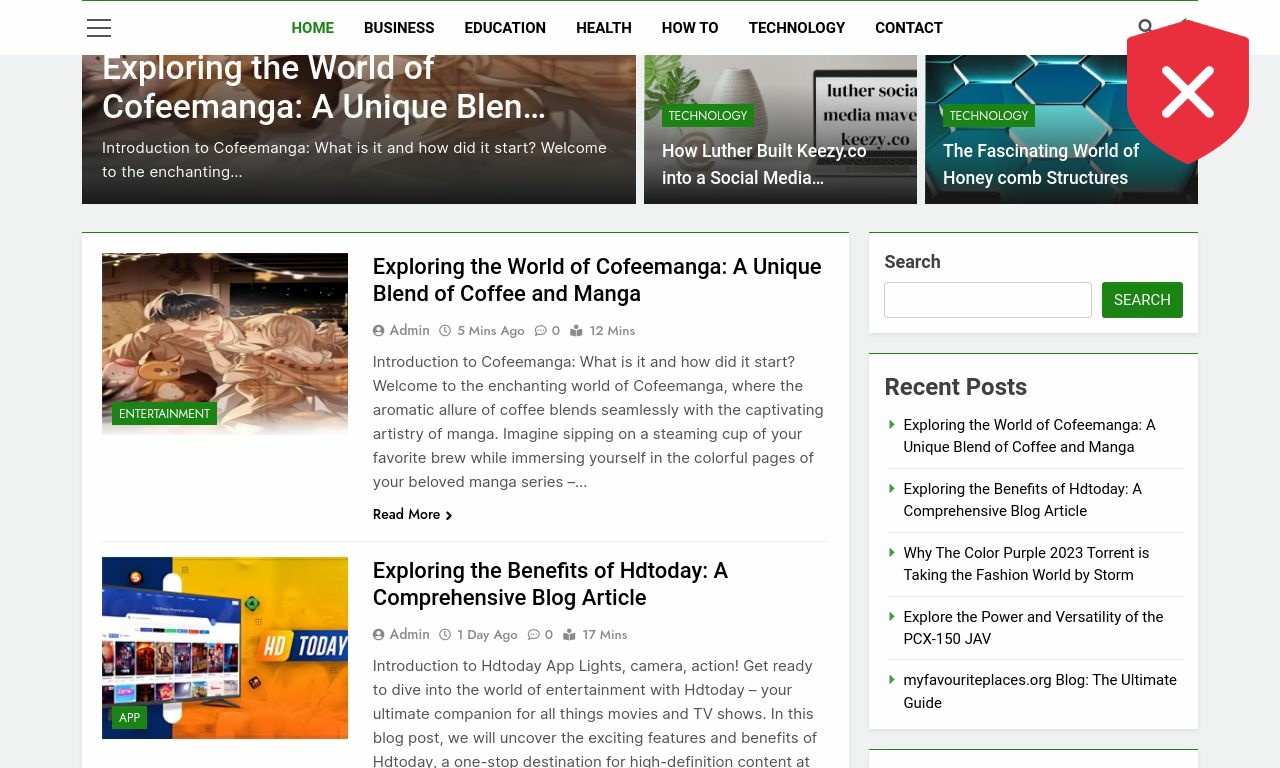Viewport: 1280px width, 768px height.
Task: Click TECHNOLOGY tag on Keezy.co card
Action: click(708, 116)
